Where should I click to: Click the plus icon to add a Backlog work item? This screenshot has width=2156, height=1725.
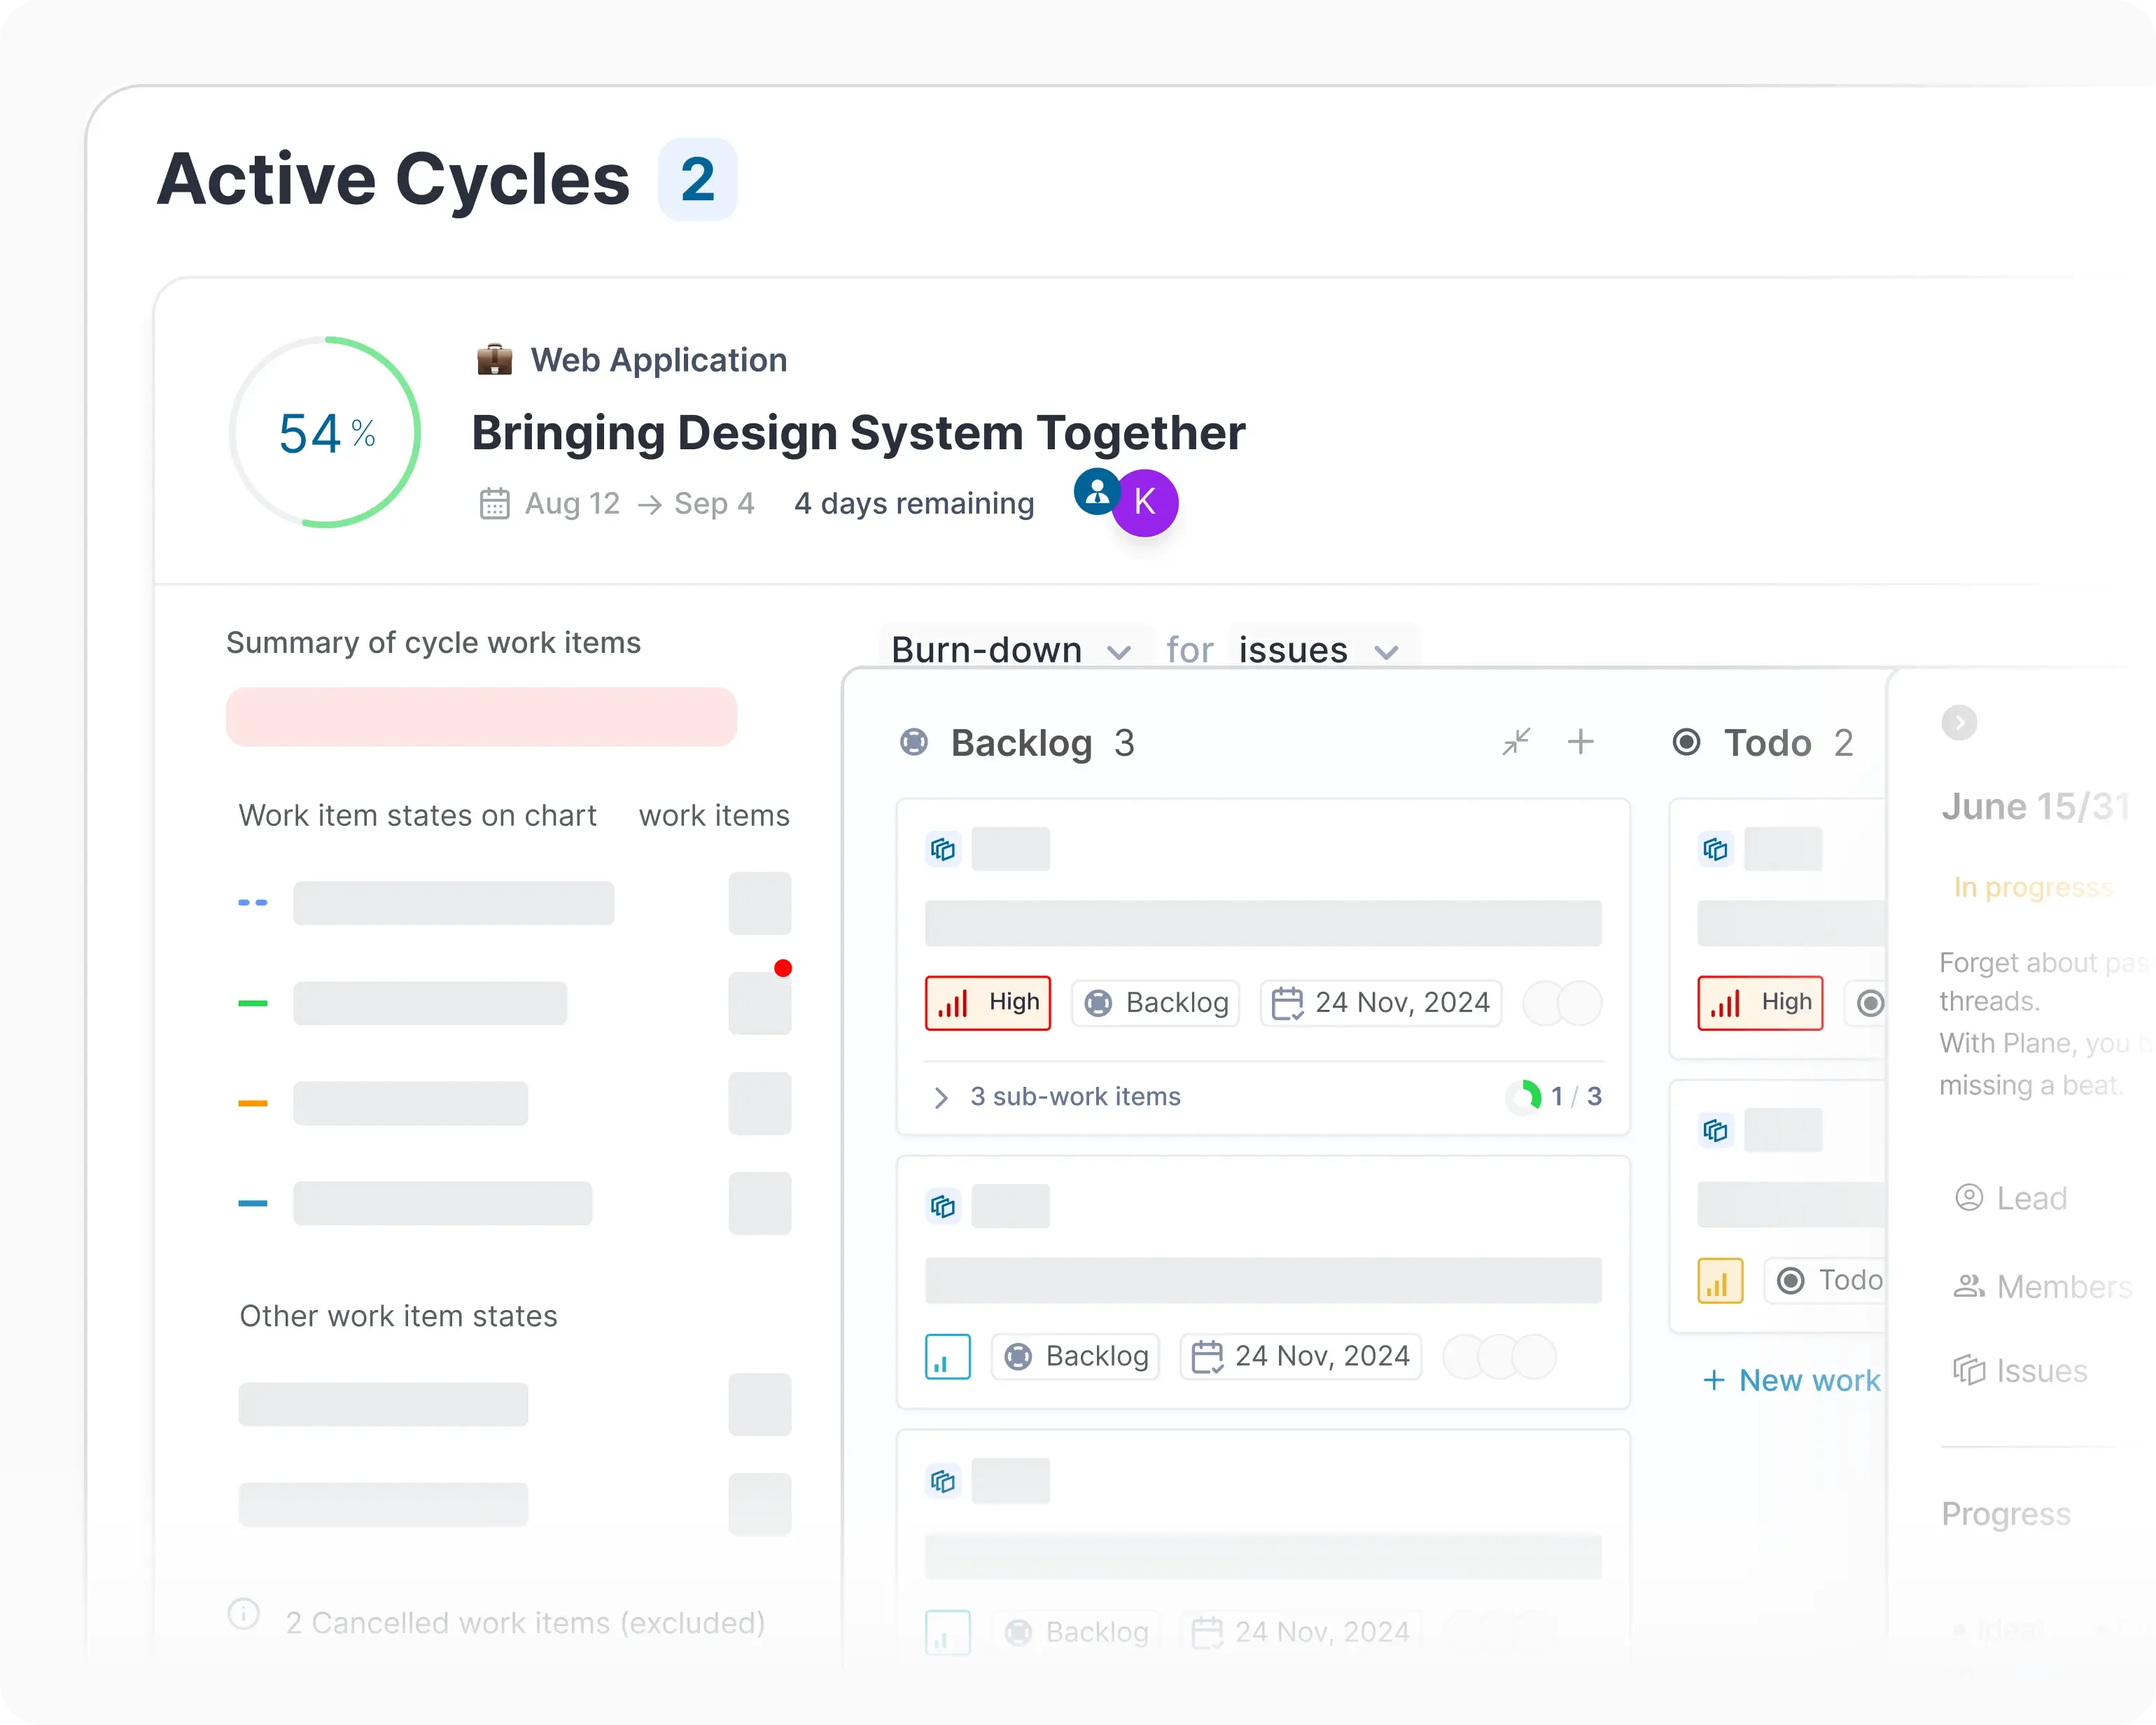pyautogui.click(x=1582, y=742)
